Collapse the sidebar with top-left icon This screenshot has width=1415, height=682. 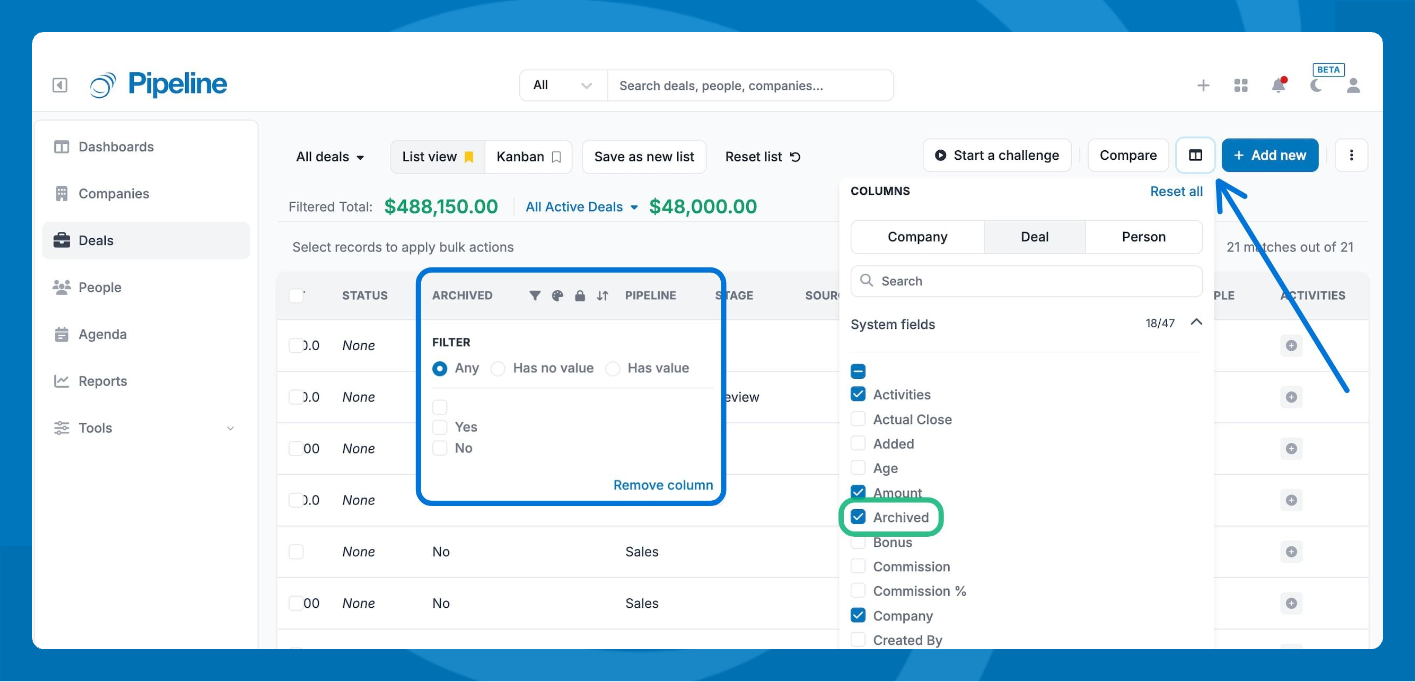click(x=60, y=86)
